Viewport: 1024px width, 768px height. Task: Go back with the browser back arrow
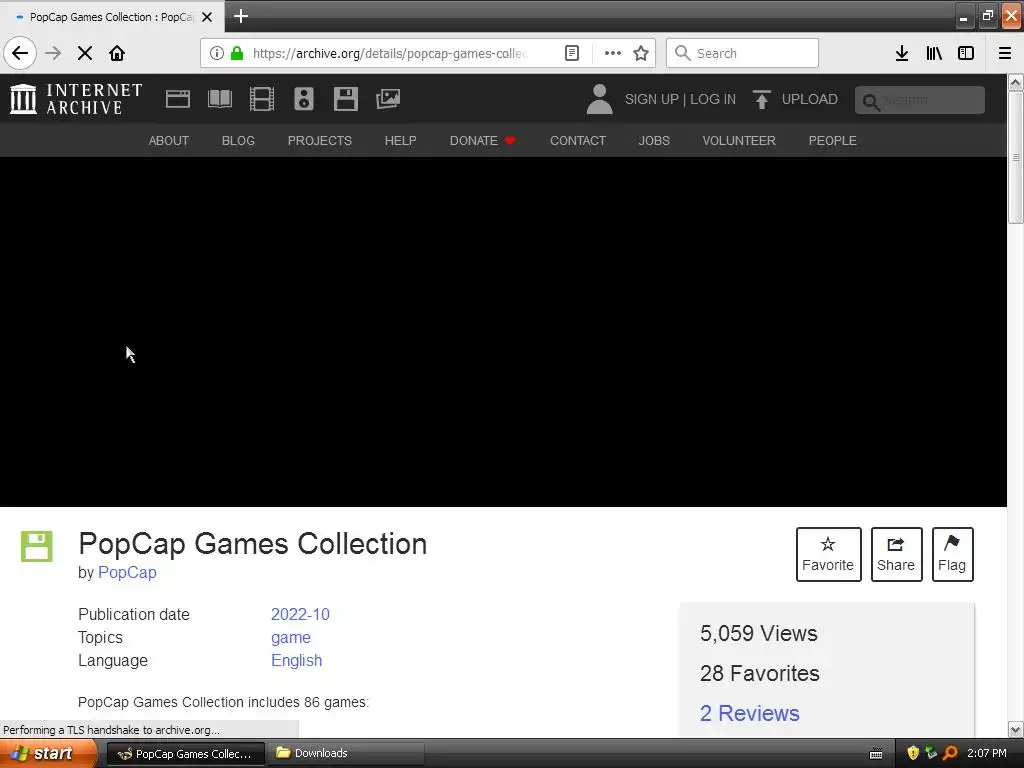(20, 53)
